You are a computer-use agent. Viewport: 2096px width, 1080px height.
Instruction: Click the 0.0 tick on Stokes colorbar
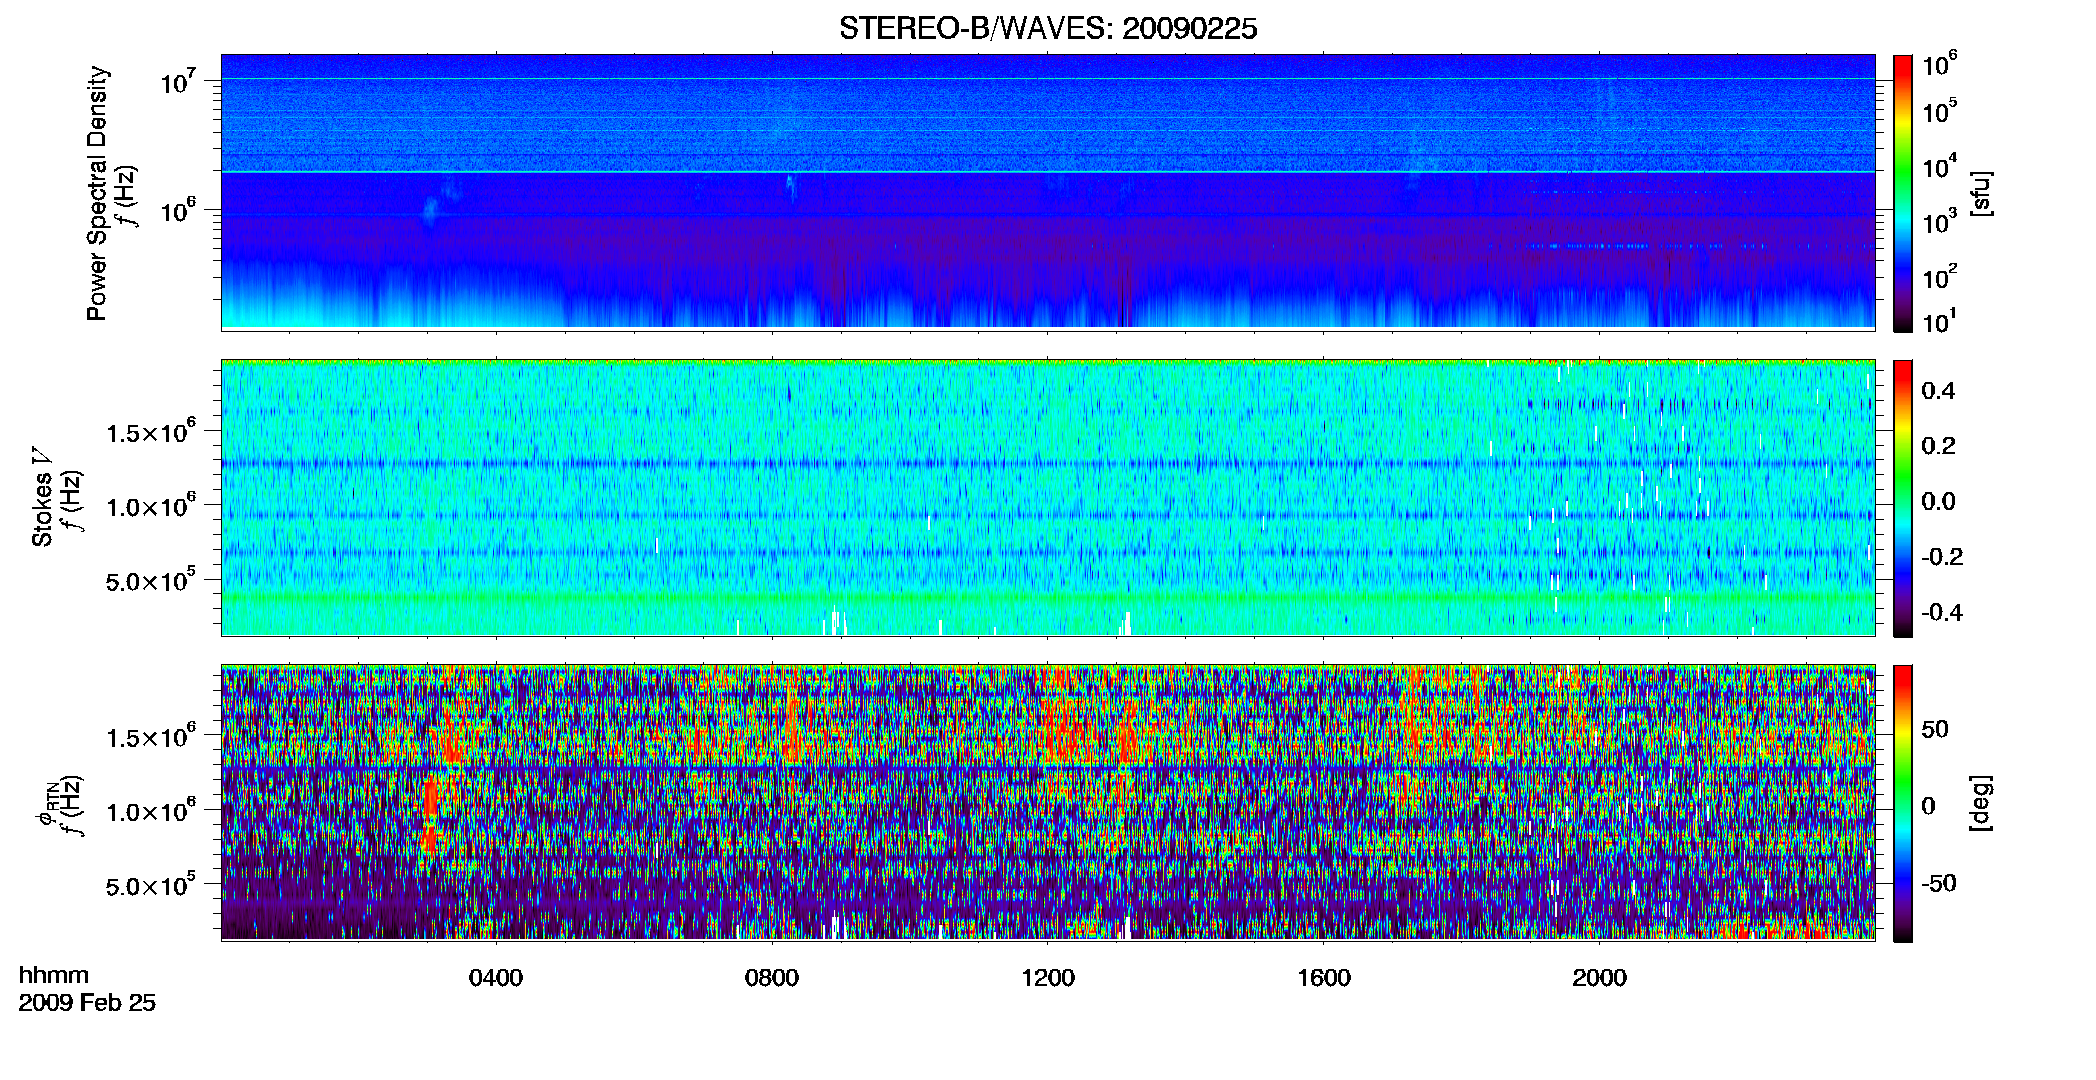point(1938,502)
